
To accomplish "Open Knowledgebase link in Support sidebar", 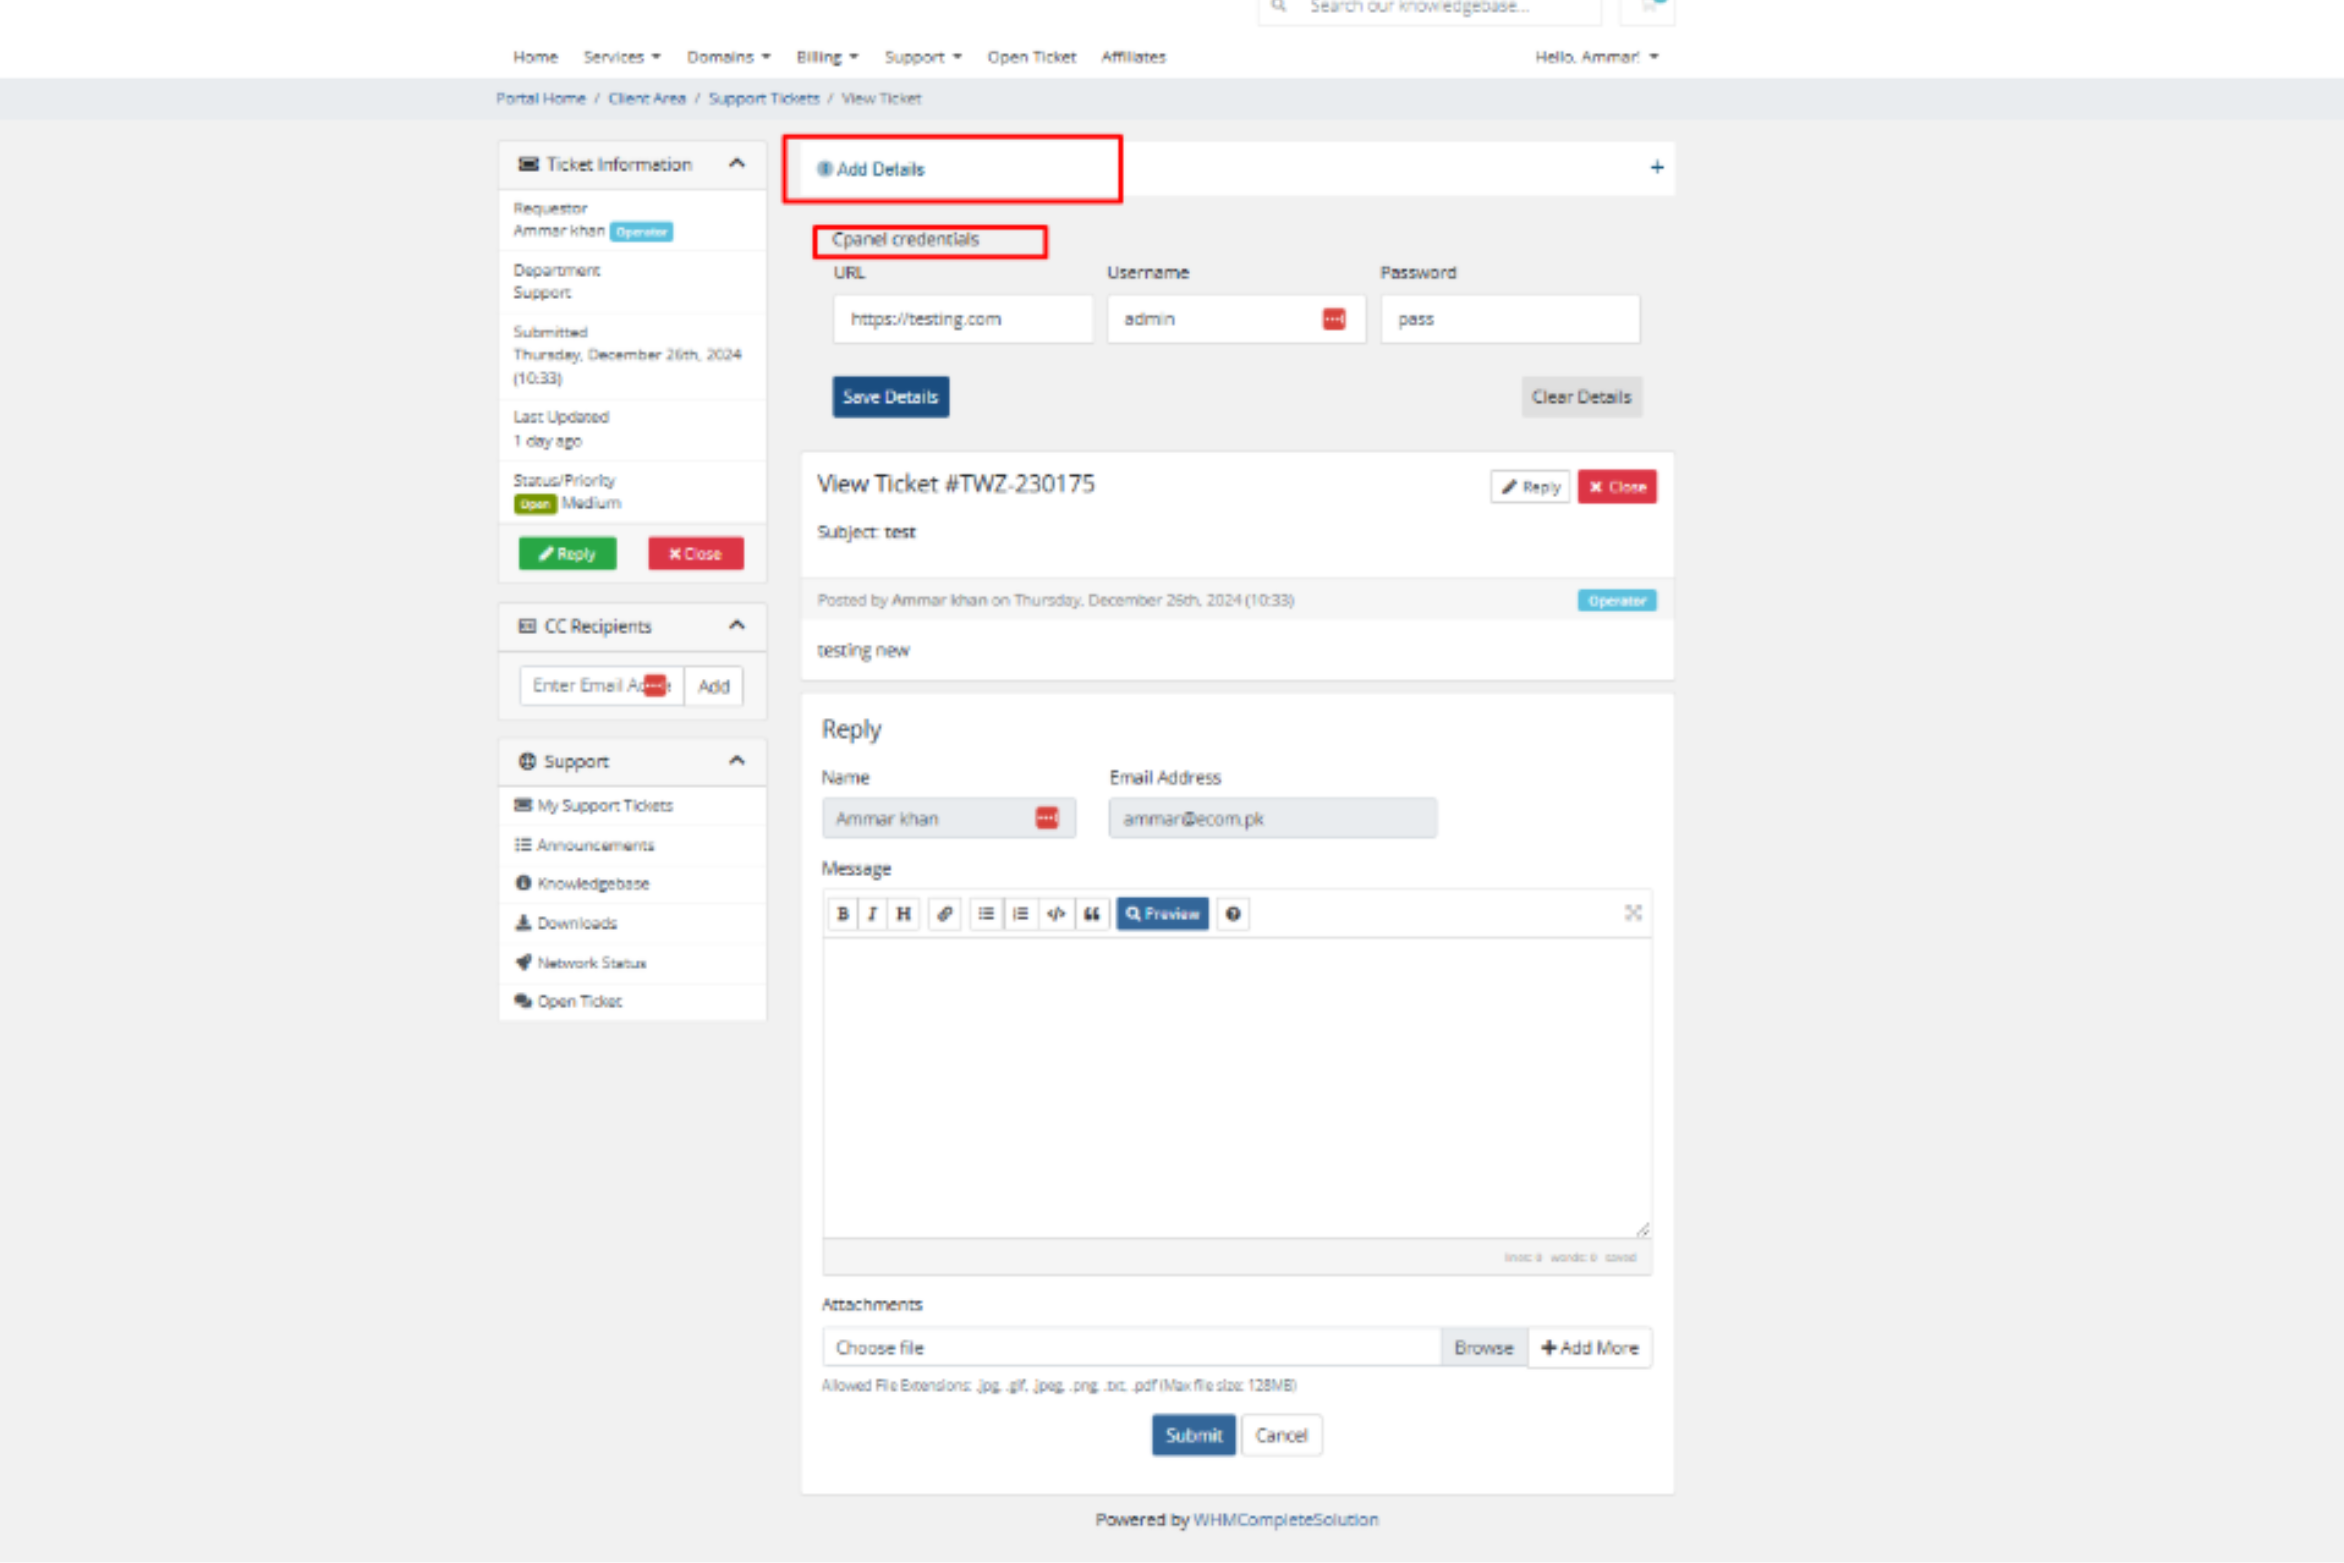I will point(593,883).
